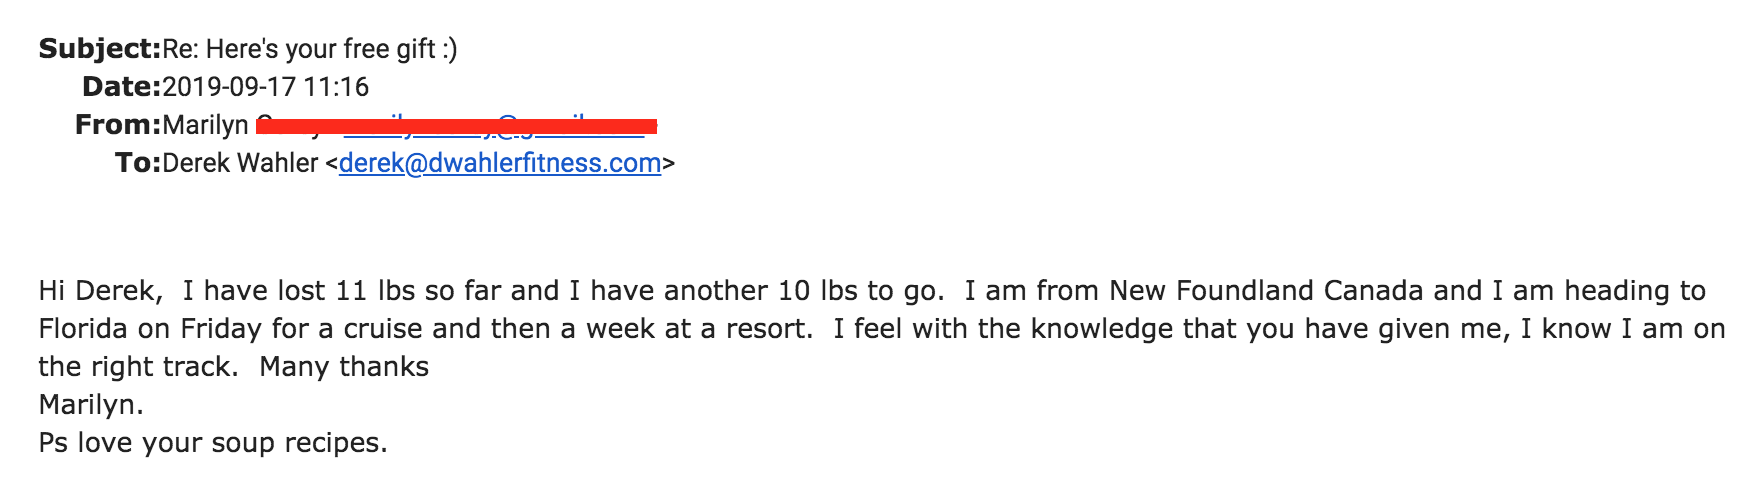Screen dimensions: 1760x488
Task: Click the "Ps love your soup recipes" line
Action: [212, 443]
